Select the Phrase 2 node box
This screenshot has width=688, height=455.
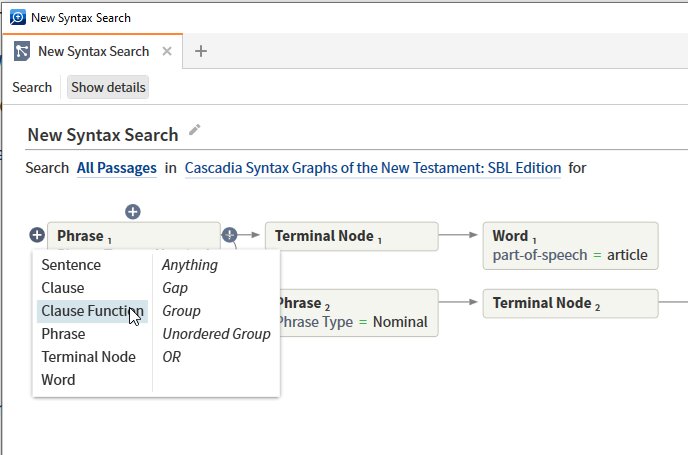(359, 313)
